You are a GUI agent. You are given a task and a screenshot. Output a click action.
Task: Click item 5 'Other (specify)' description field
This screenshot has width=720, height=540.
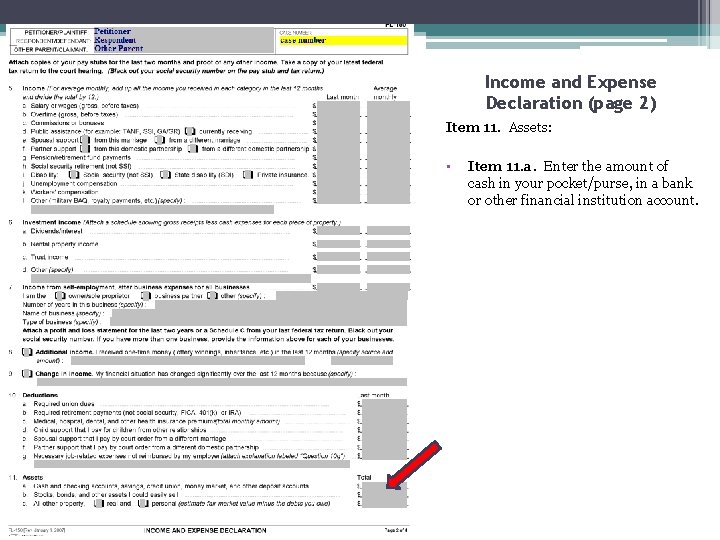152,209
